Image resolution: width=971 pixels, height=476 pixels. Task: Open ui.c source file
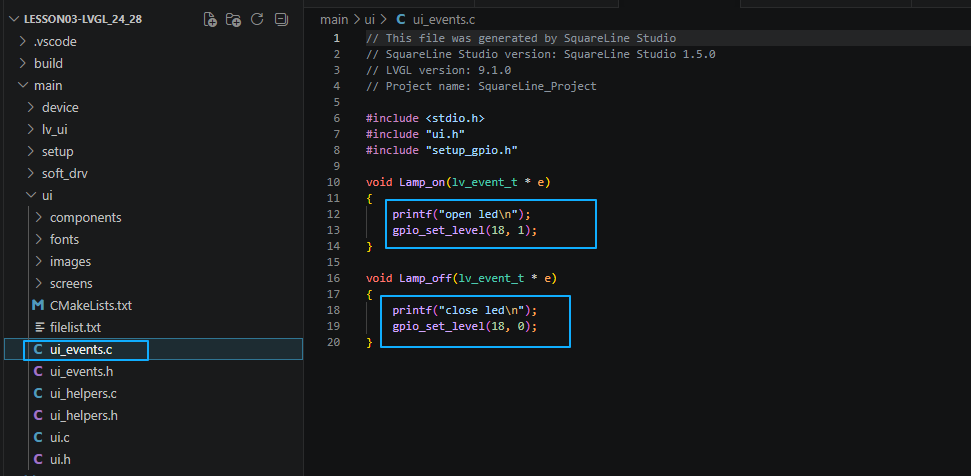(60, 437)
